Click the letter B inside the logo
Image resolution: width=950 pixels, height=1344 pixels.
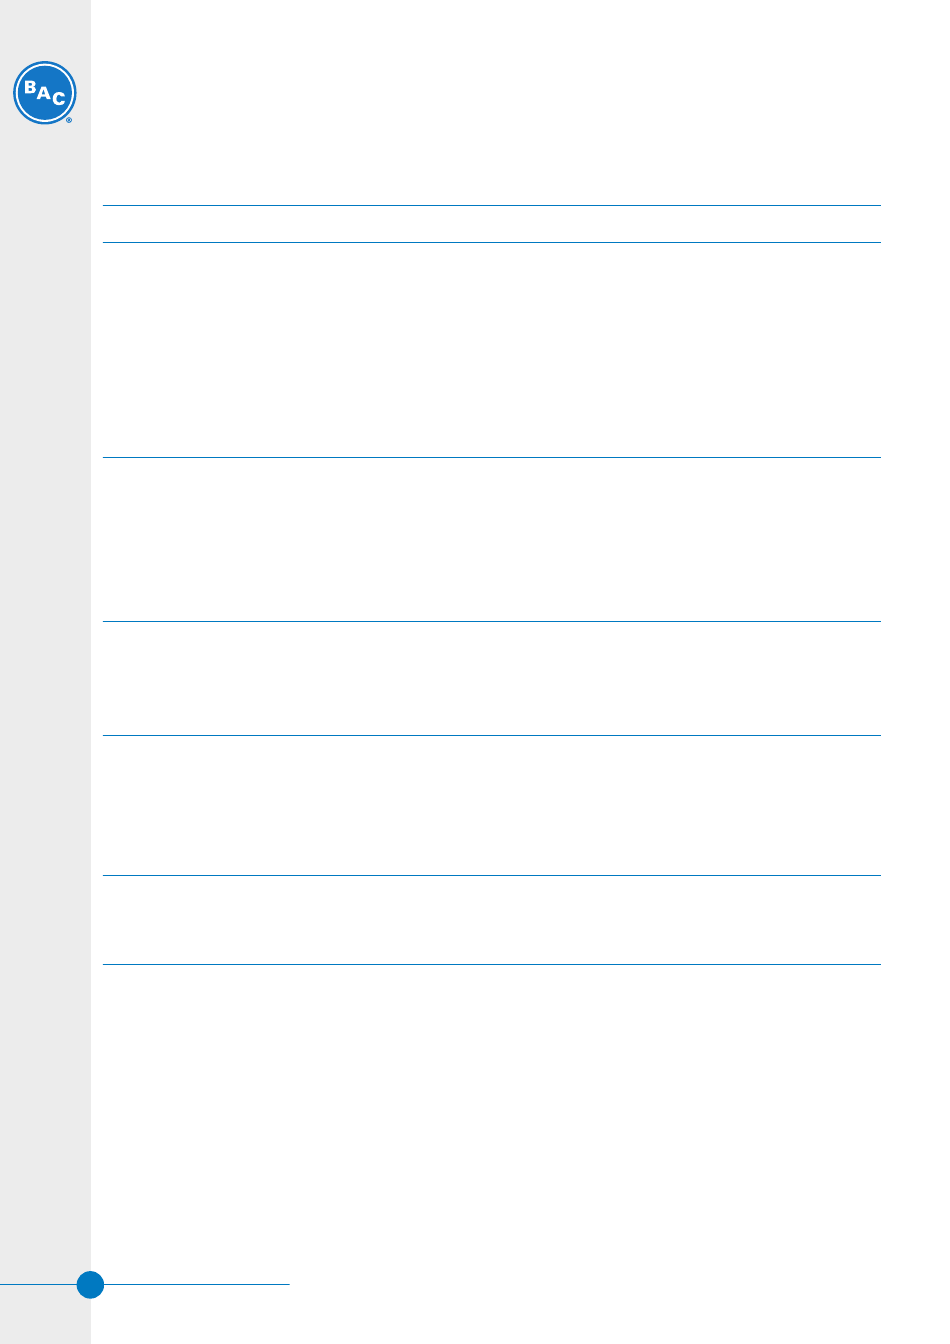(x=30, y=88)
